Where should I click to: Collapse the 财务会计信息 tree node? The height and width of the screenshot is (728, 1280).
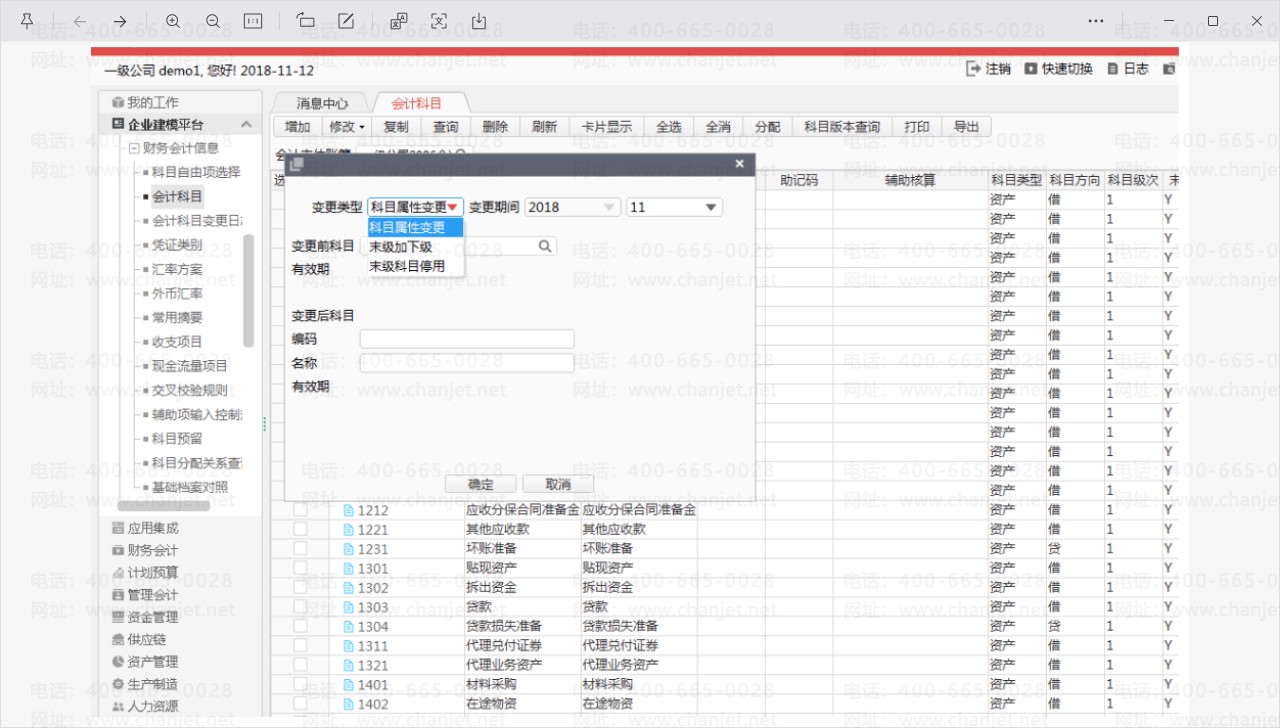pyautogui.click(x=133, y=148)
